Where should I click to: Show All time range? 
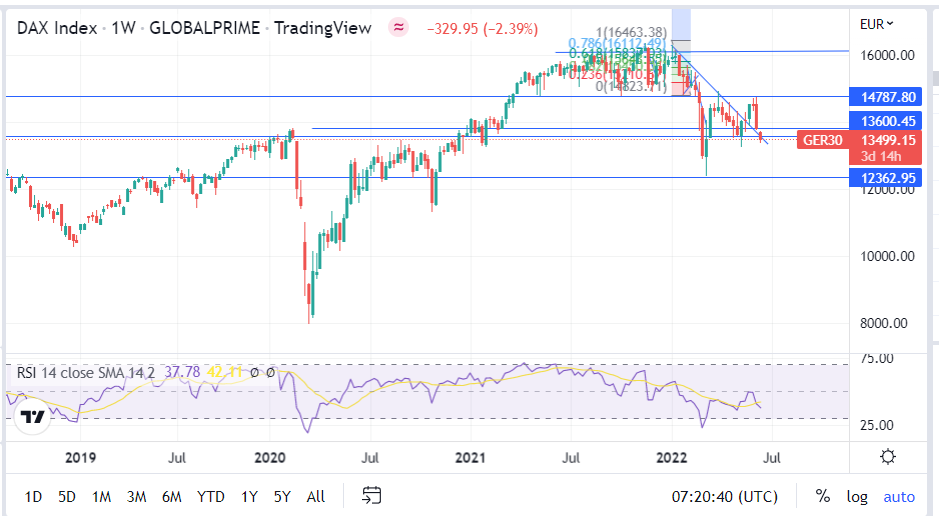(x=316, y=496)
